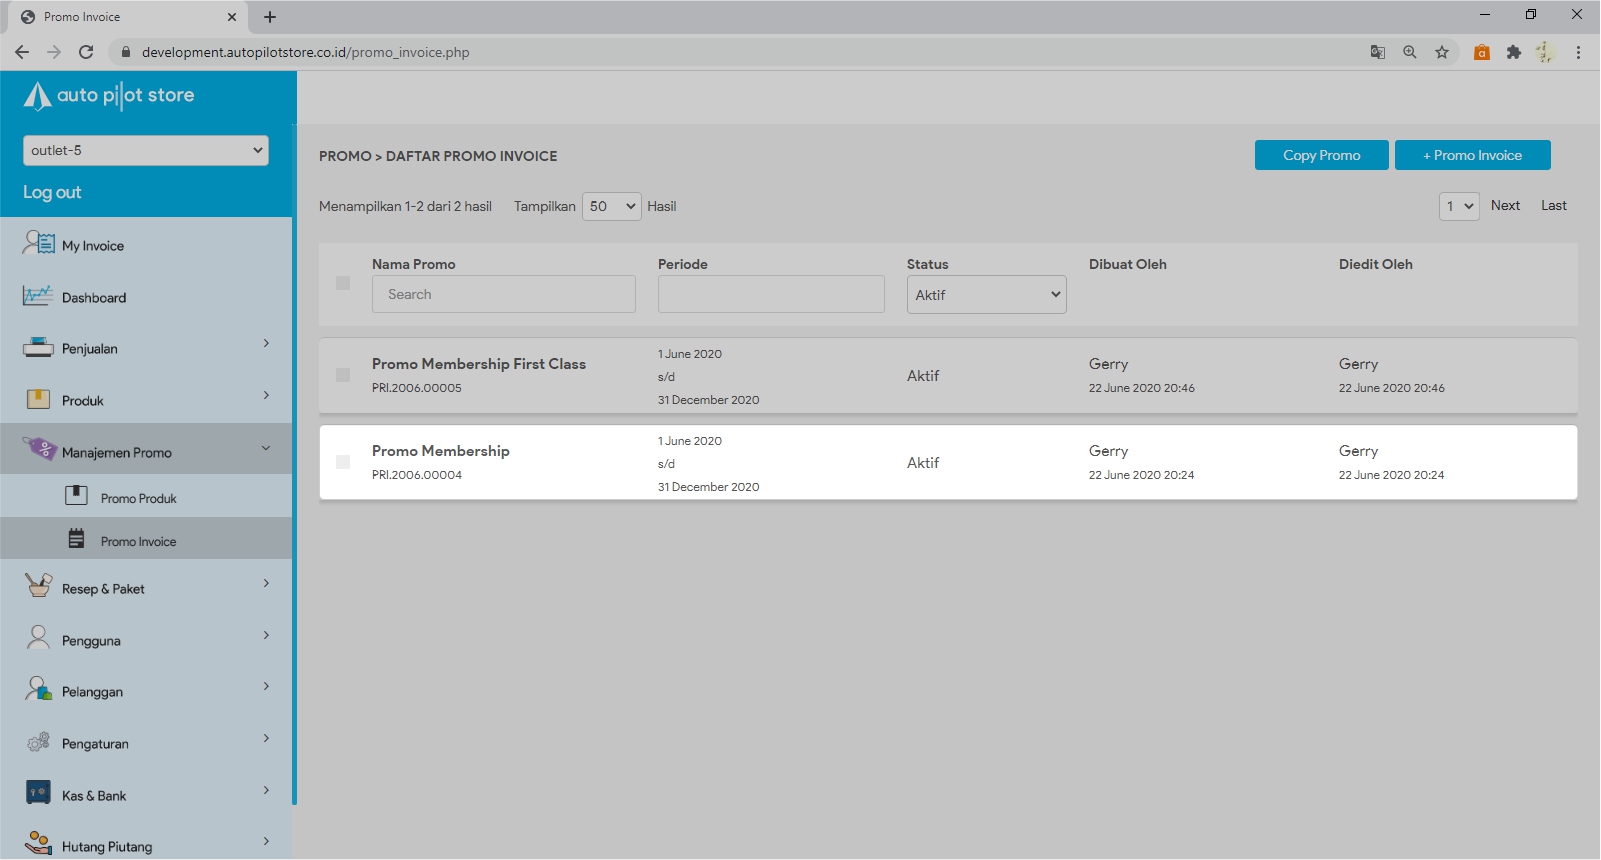Open Promo Produk submenu item
Image resolution: width=1601 pixels, height=860 pixels.
coord(138,498)
